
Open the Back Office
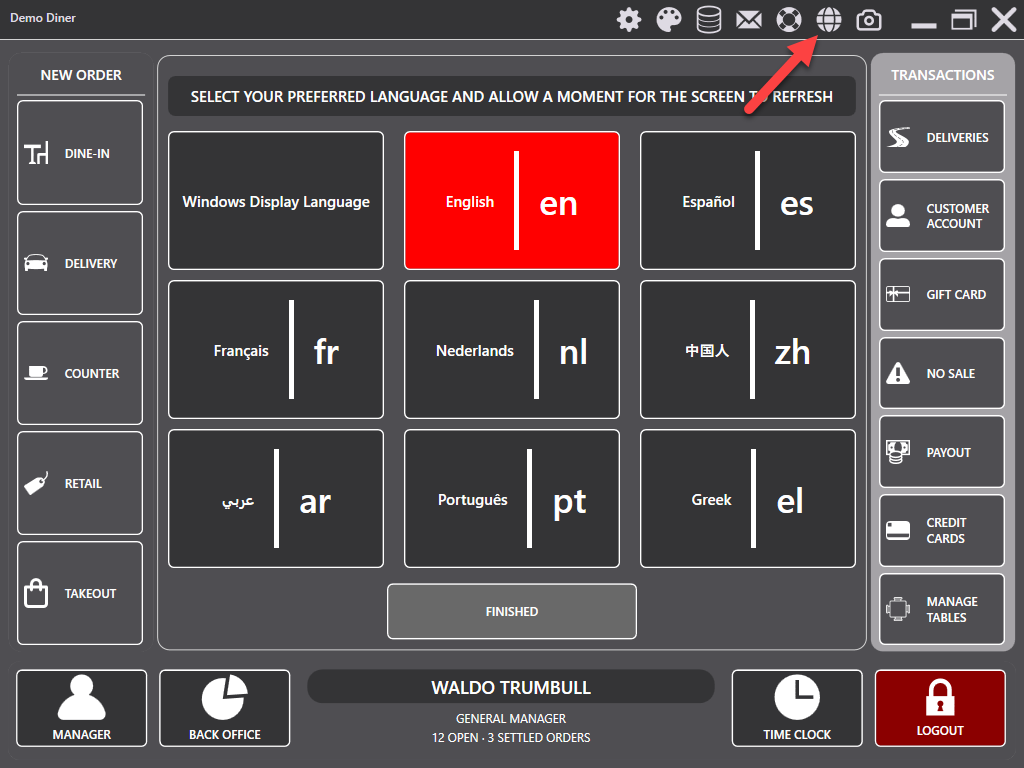click(225, 708)
